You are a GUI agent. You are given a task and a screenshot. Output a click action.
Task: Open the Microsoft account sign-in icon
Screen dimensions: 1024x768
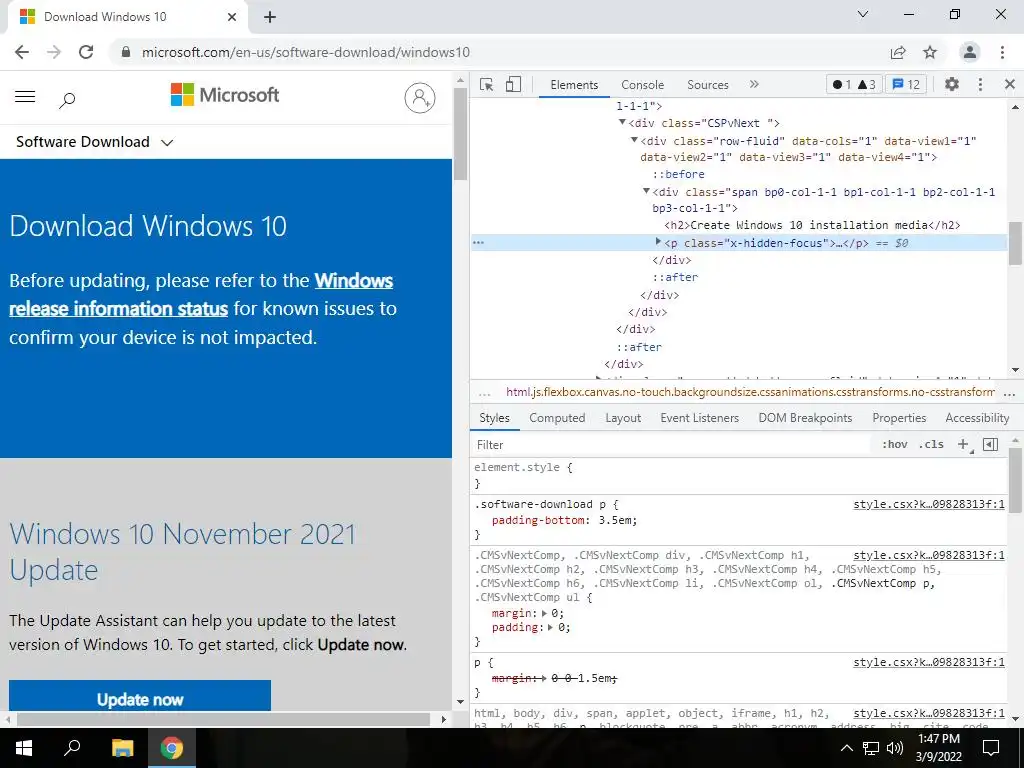[x=420, y=98]
